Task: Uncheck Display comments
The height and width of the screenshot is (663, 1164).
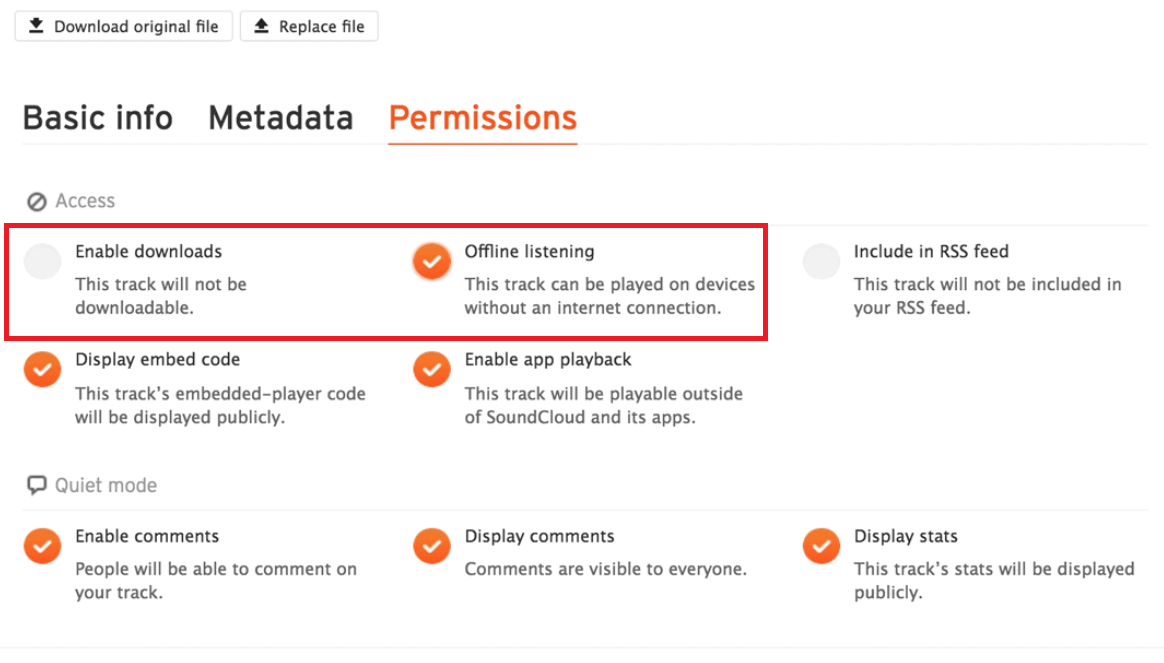Action: tap(431, 546)
